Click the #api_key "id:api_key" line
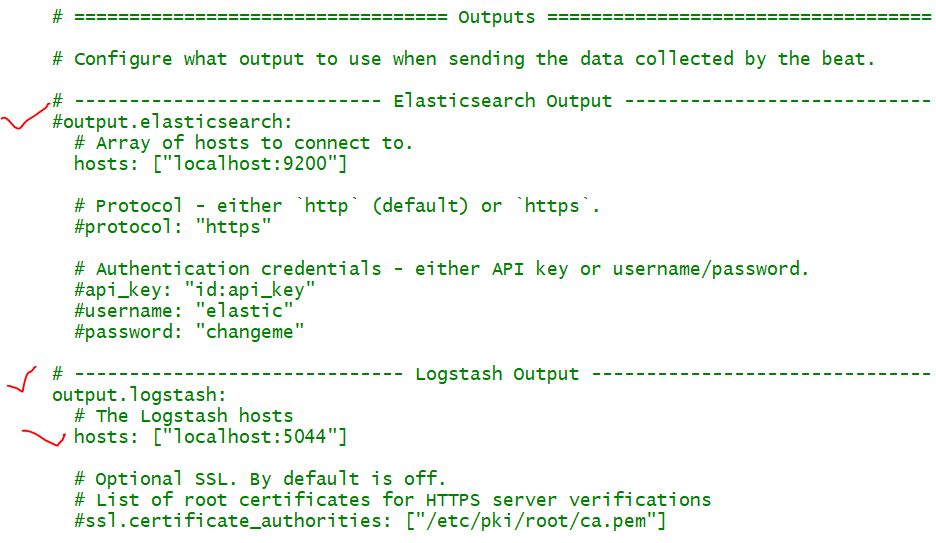Screen dimensions: 936x543 click(195, 290)
